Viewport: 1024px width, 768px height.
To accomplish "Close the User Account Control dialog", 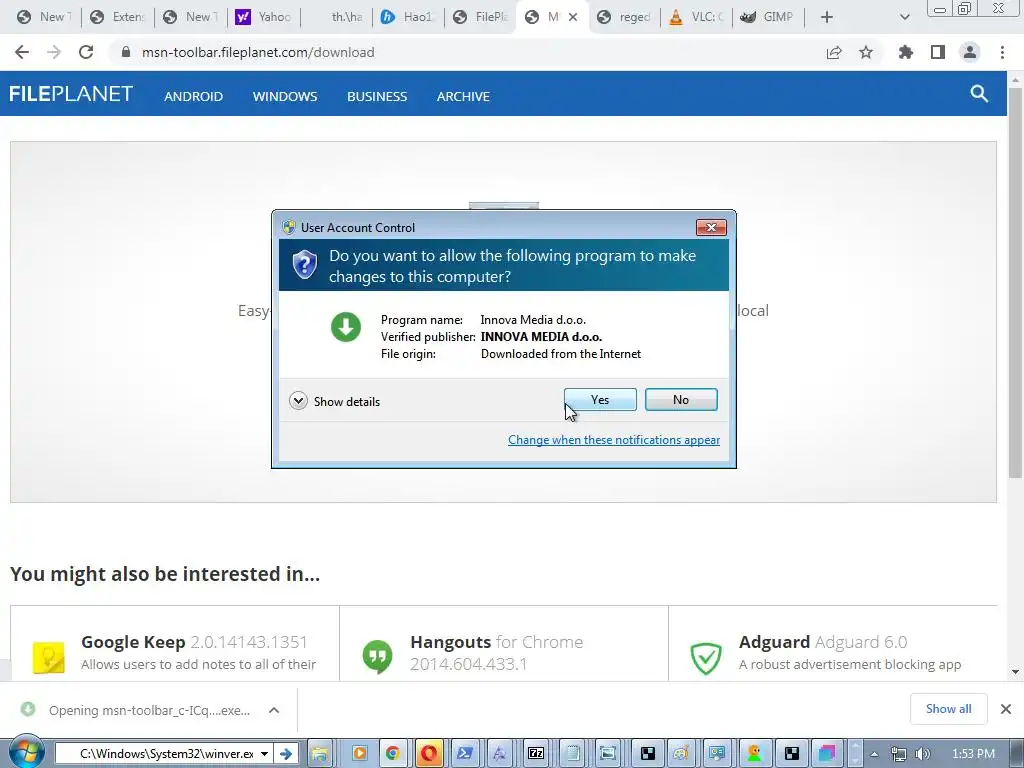I will (711, 227).
